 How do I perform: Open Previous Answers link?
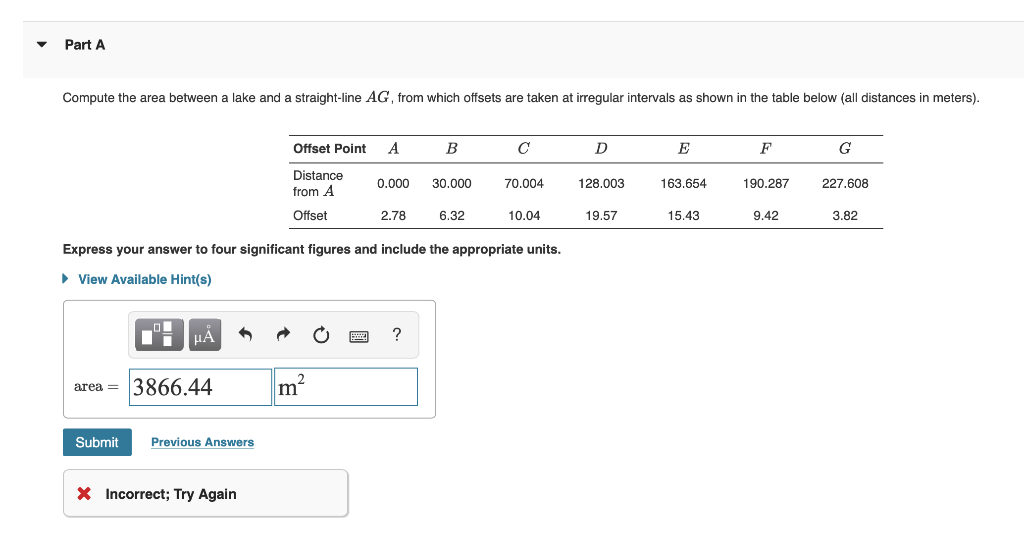pyautogui.click(x=202, y=442)
